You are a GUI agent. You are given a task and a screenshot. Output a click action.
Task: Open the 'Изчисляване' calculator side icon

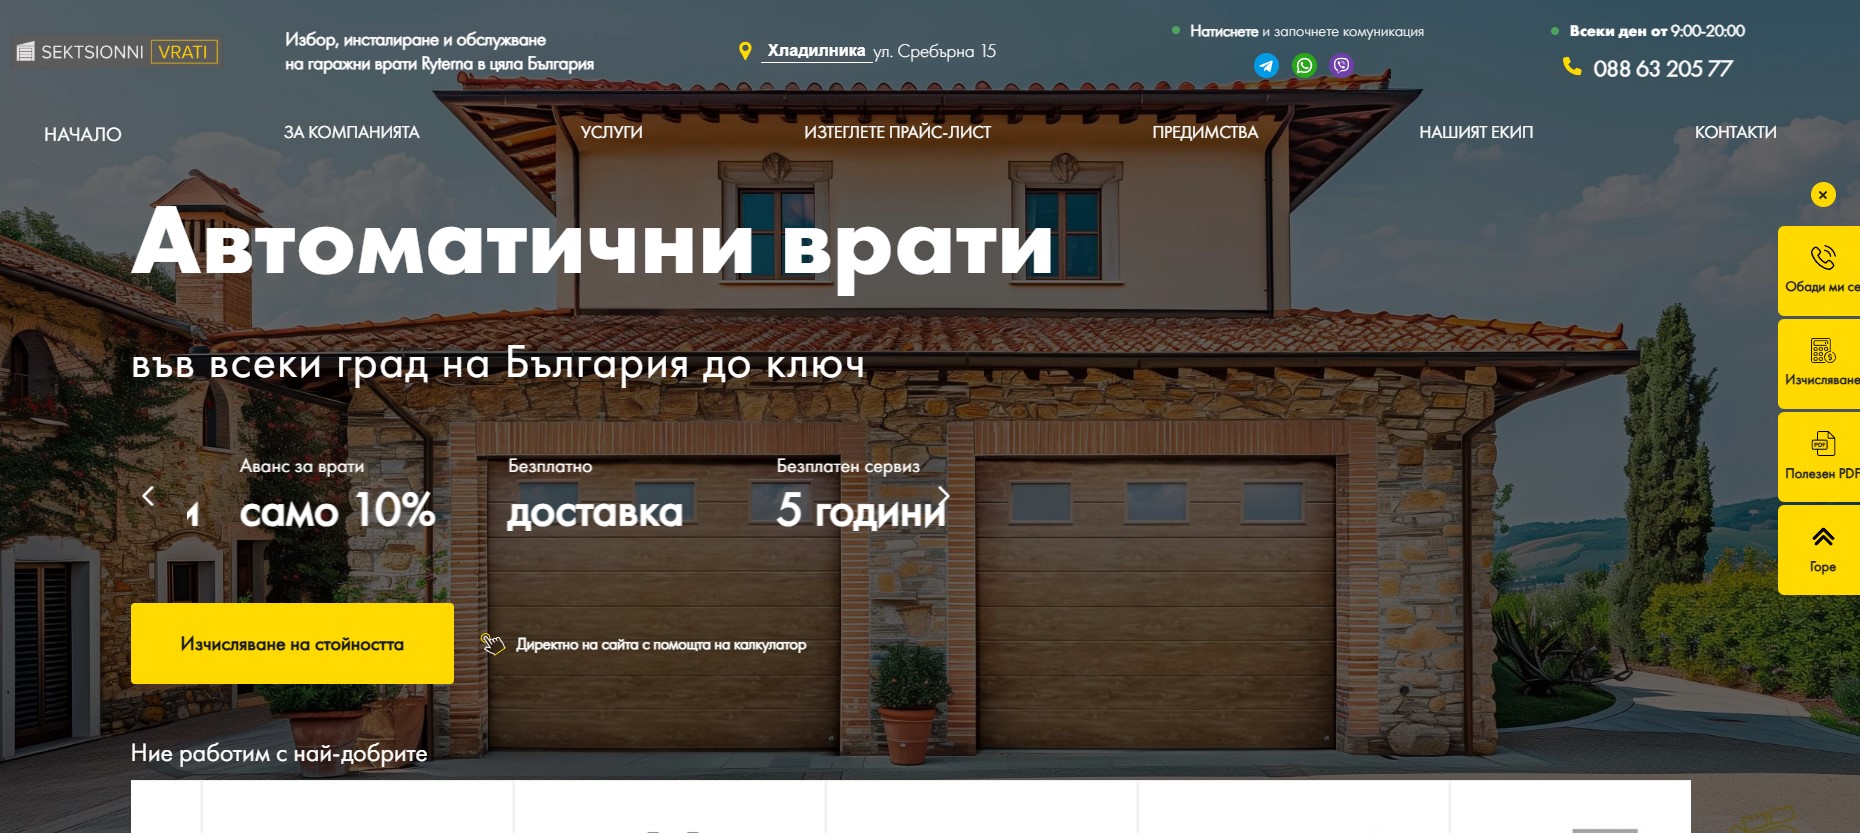point(1822,351)
